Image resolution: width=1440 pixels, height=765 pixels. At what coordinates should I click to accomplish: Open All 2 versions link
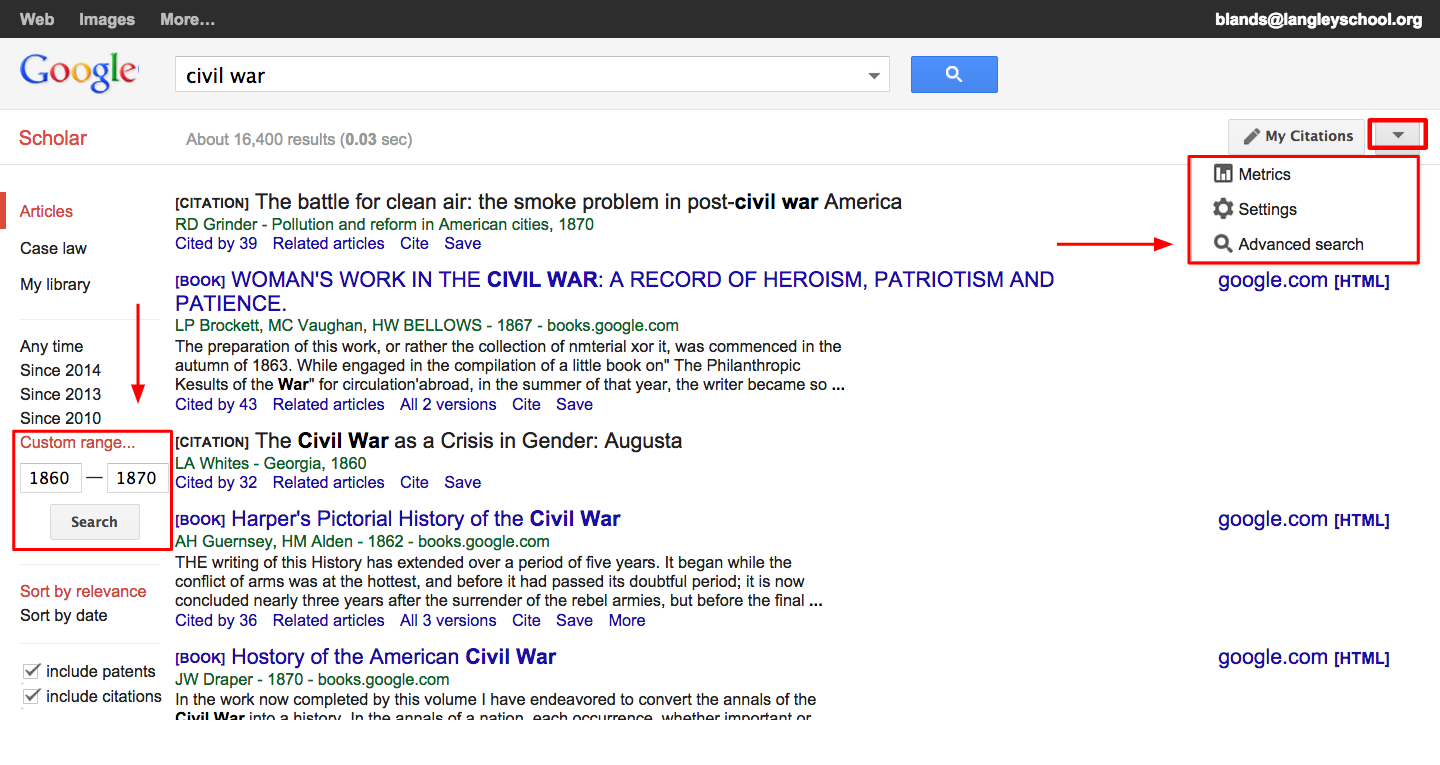point(448,404)
